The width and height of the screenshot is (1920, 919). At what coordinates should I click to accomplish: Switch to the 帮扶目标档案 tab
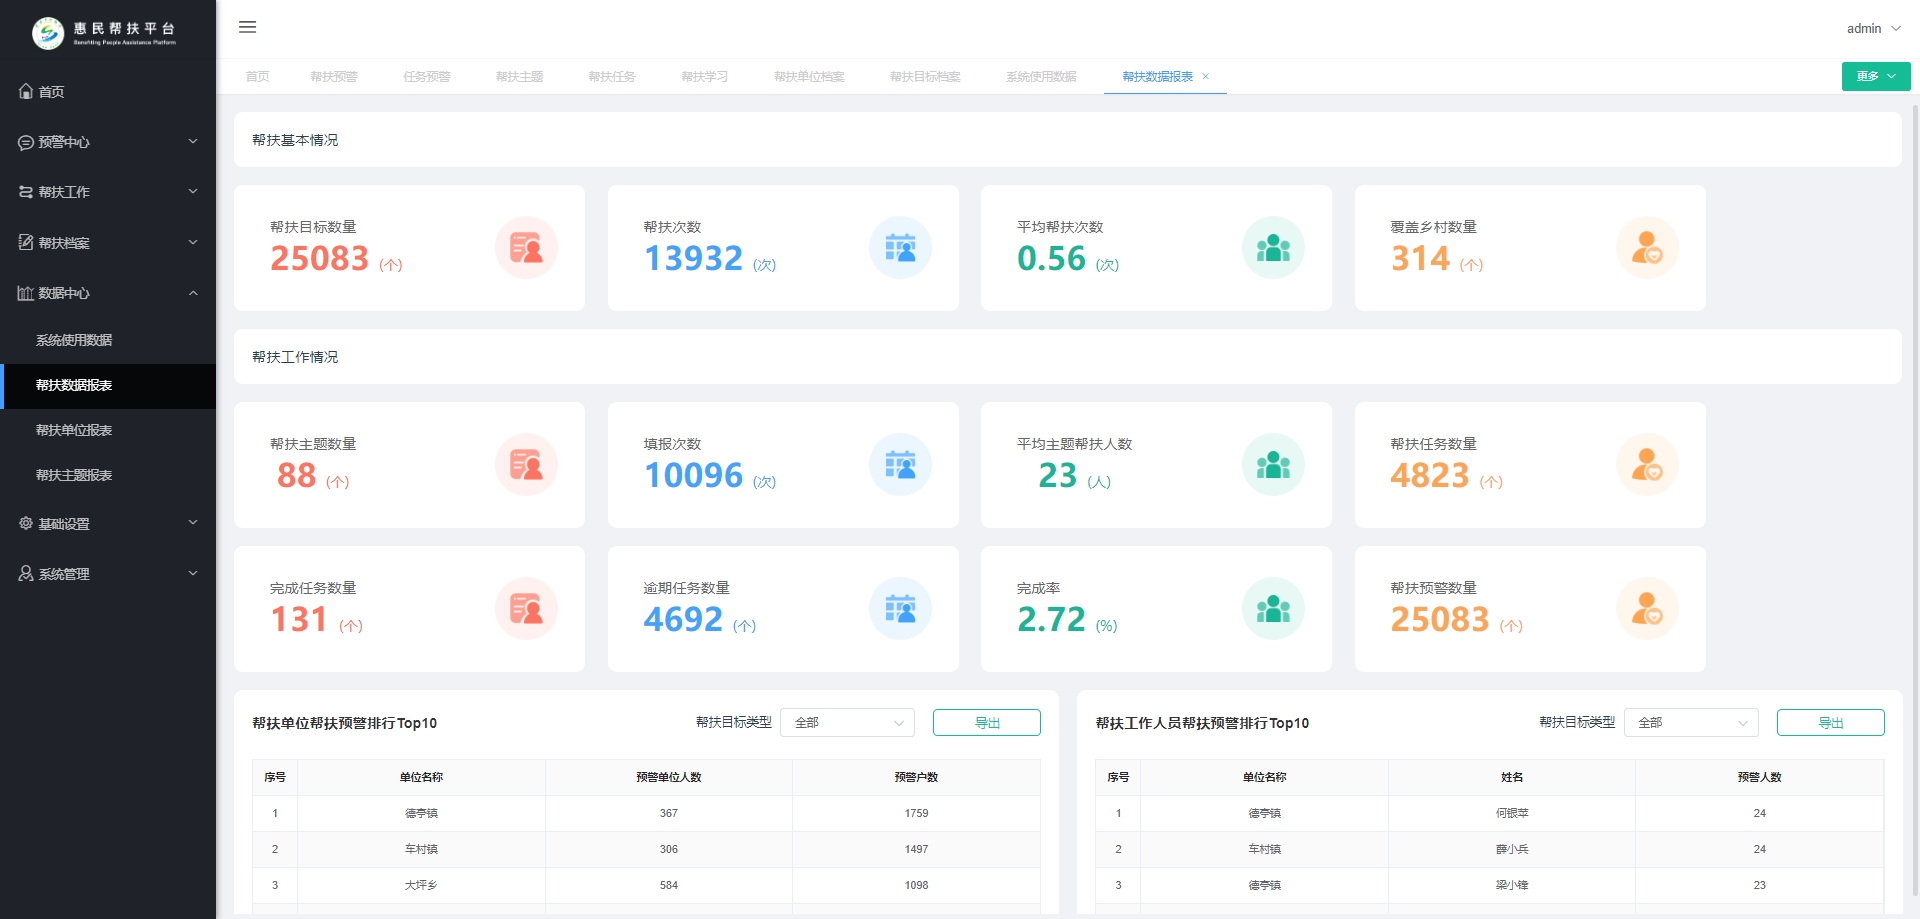925,76
